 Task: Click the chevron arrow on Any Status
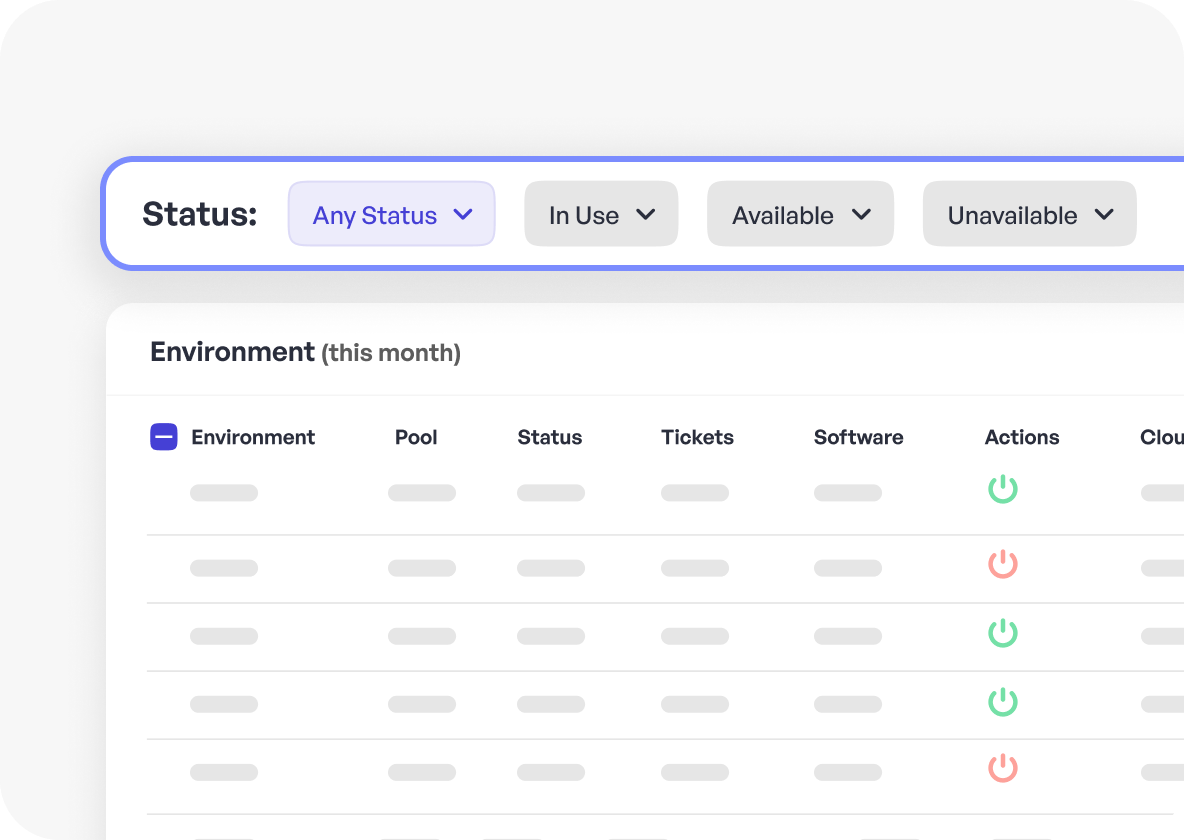462,214
